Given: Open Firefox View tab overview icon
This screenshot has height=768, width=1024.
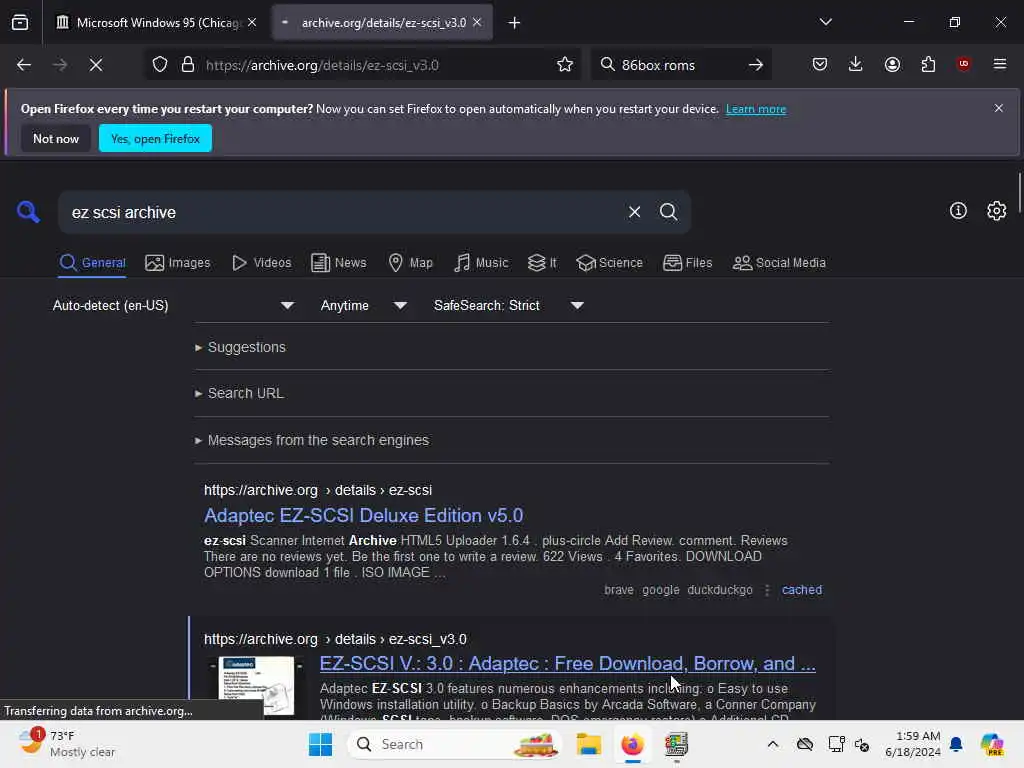Looking at the screenshot, I should [x=20, y=22].
